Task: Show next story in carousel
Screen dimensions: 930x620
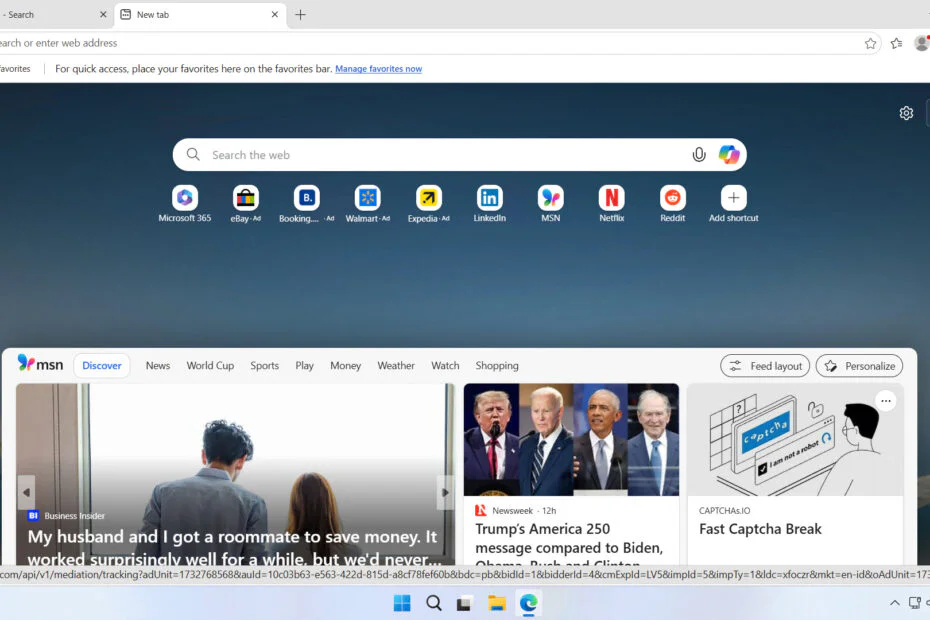Action: click(445, 492)
